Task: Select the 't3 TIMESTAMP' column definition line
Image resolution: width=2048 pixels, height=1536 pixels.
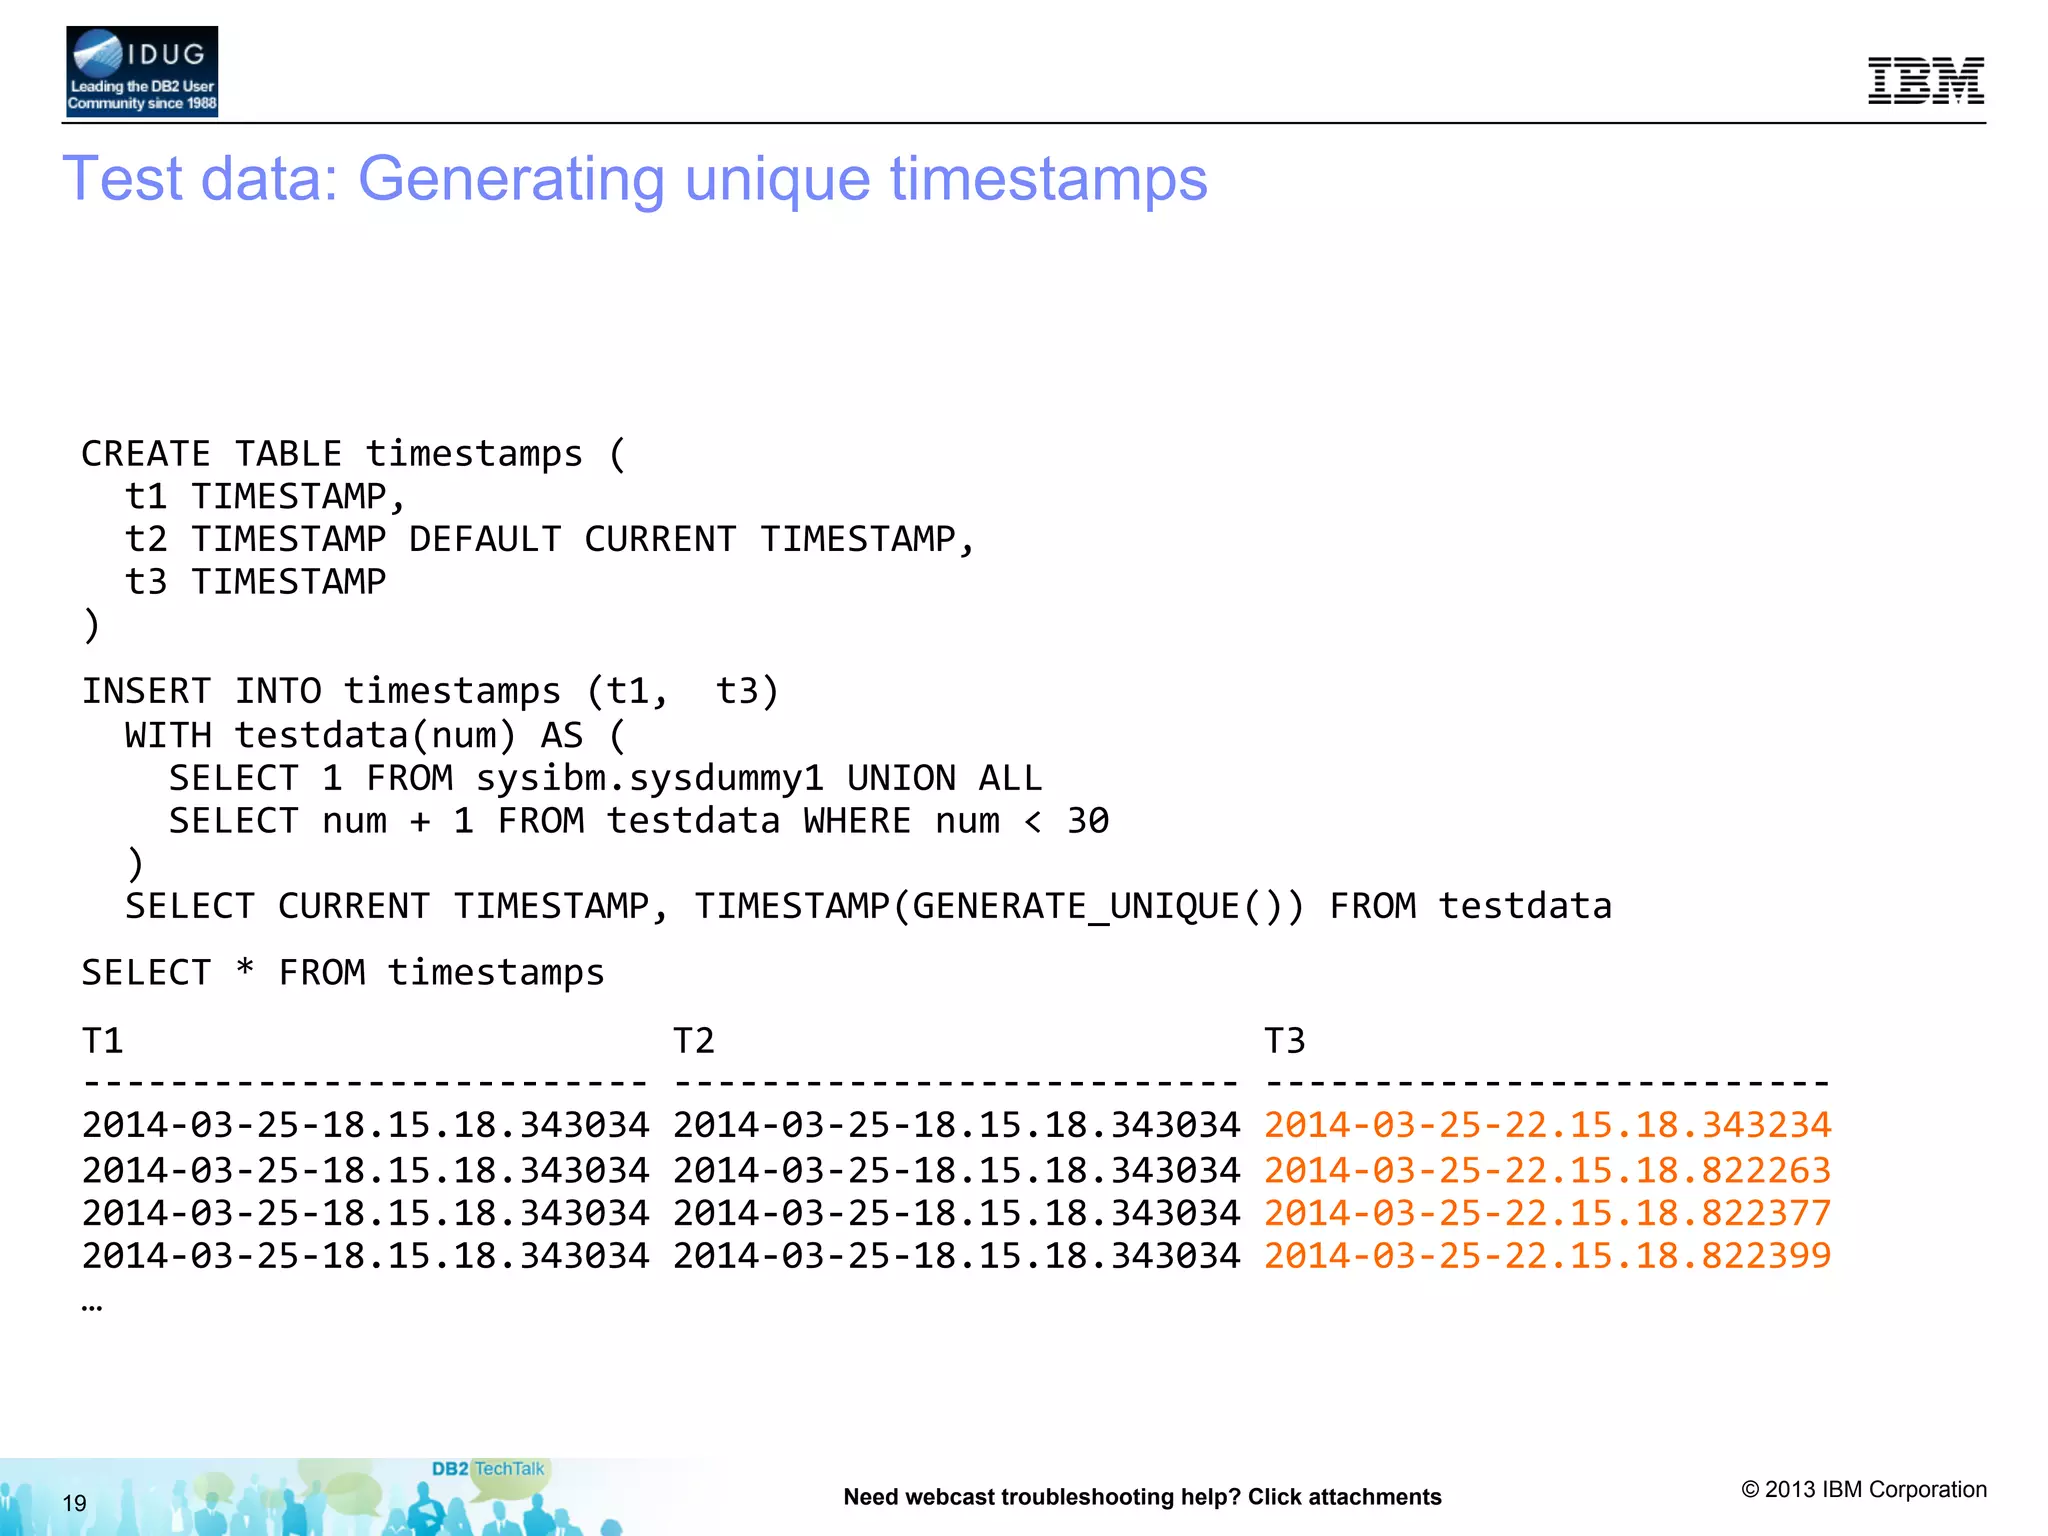Action: click(x=255, y=582)
